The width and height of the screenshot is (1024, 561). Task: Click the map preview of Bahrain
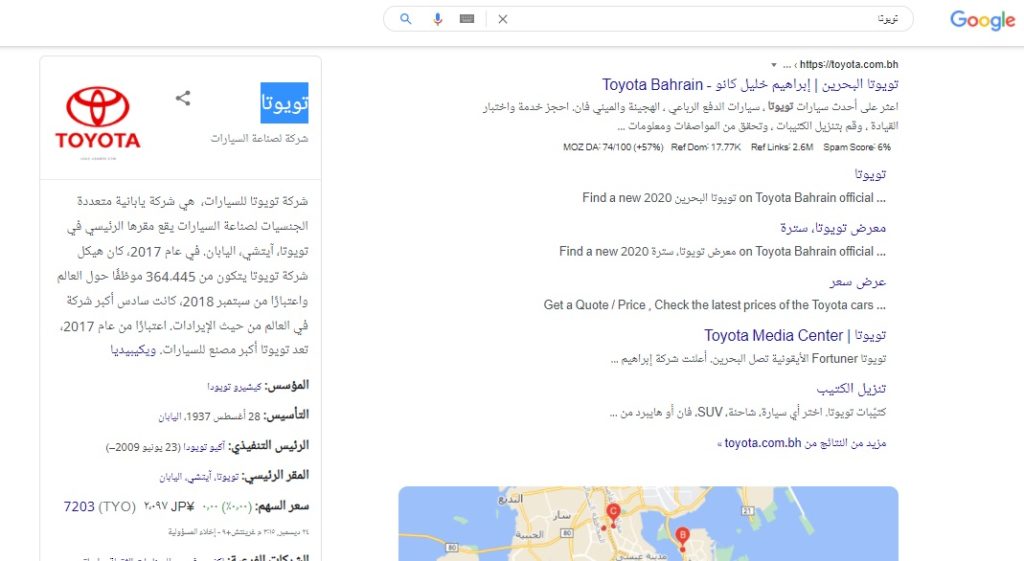648,523
